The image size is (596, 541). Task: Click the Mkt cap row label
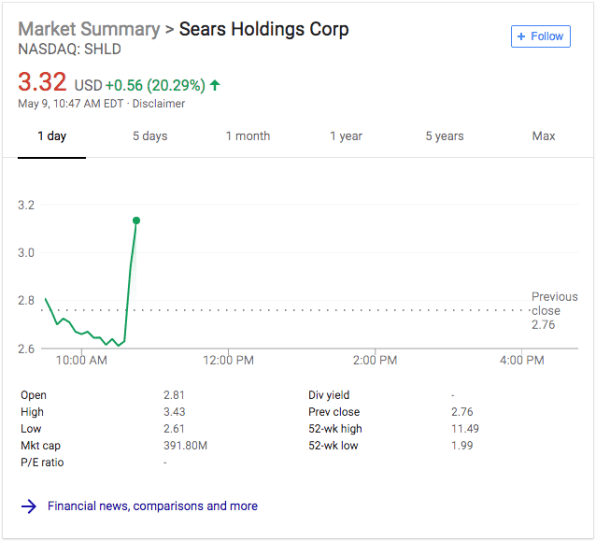(x=41, y=445)
